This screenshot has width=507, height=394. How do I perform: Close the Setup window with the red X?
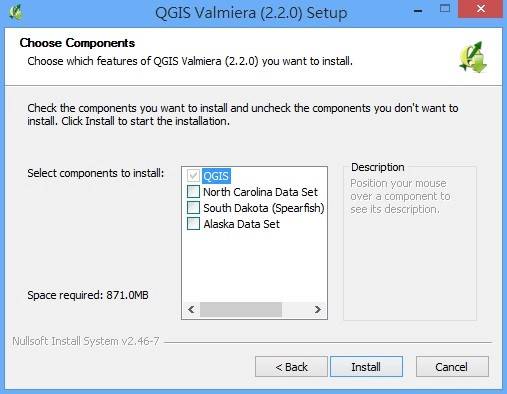480,9
